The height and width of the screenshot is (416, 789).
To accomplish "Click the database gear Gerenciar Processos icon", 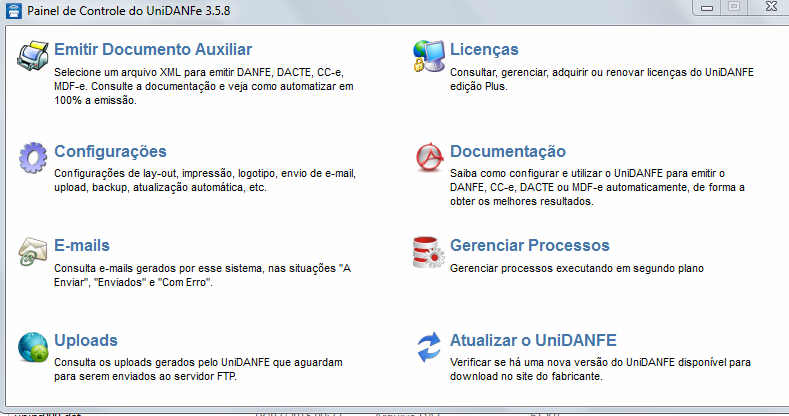I will coord(429,252).
